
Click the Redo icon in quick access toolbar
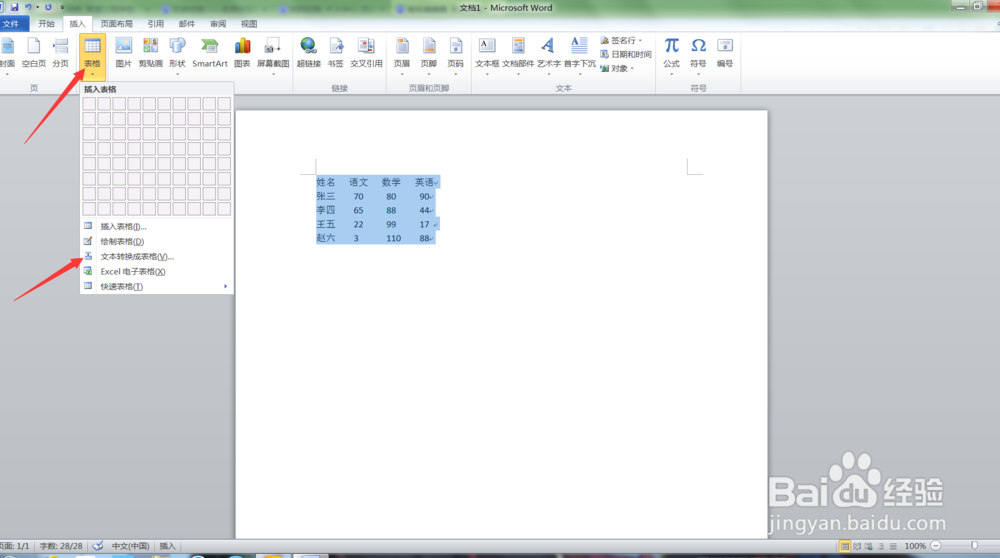click(x=48, y=7)
